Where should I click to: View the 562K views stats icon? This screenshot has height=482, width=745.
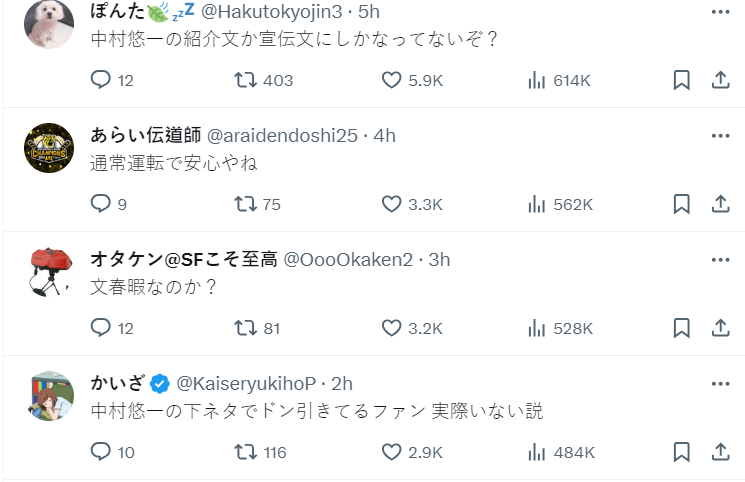536,204
